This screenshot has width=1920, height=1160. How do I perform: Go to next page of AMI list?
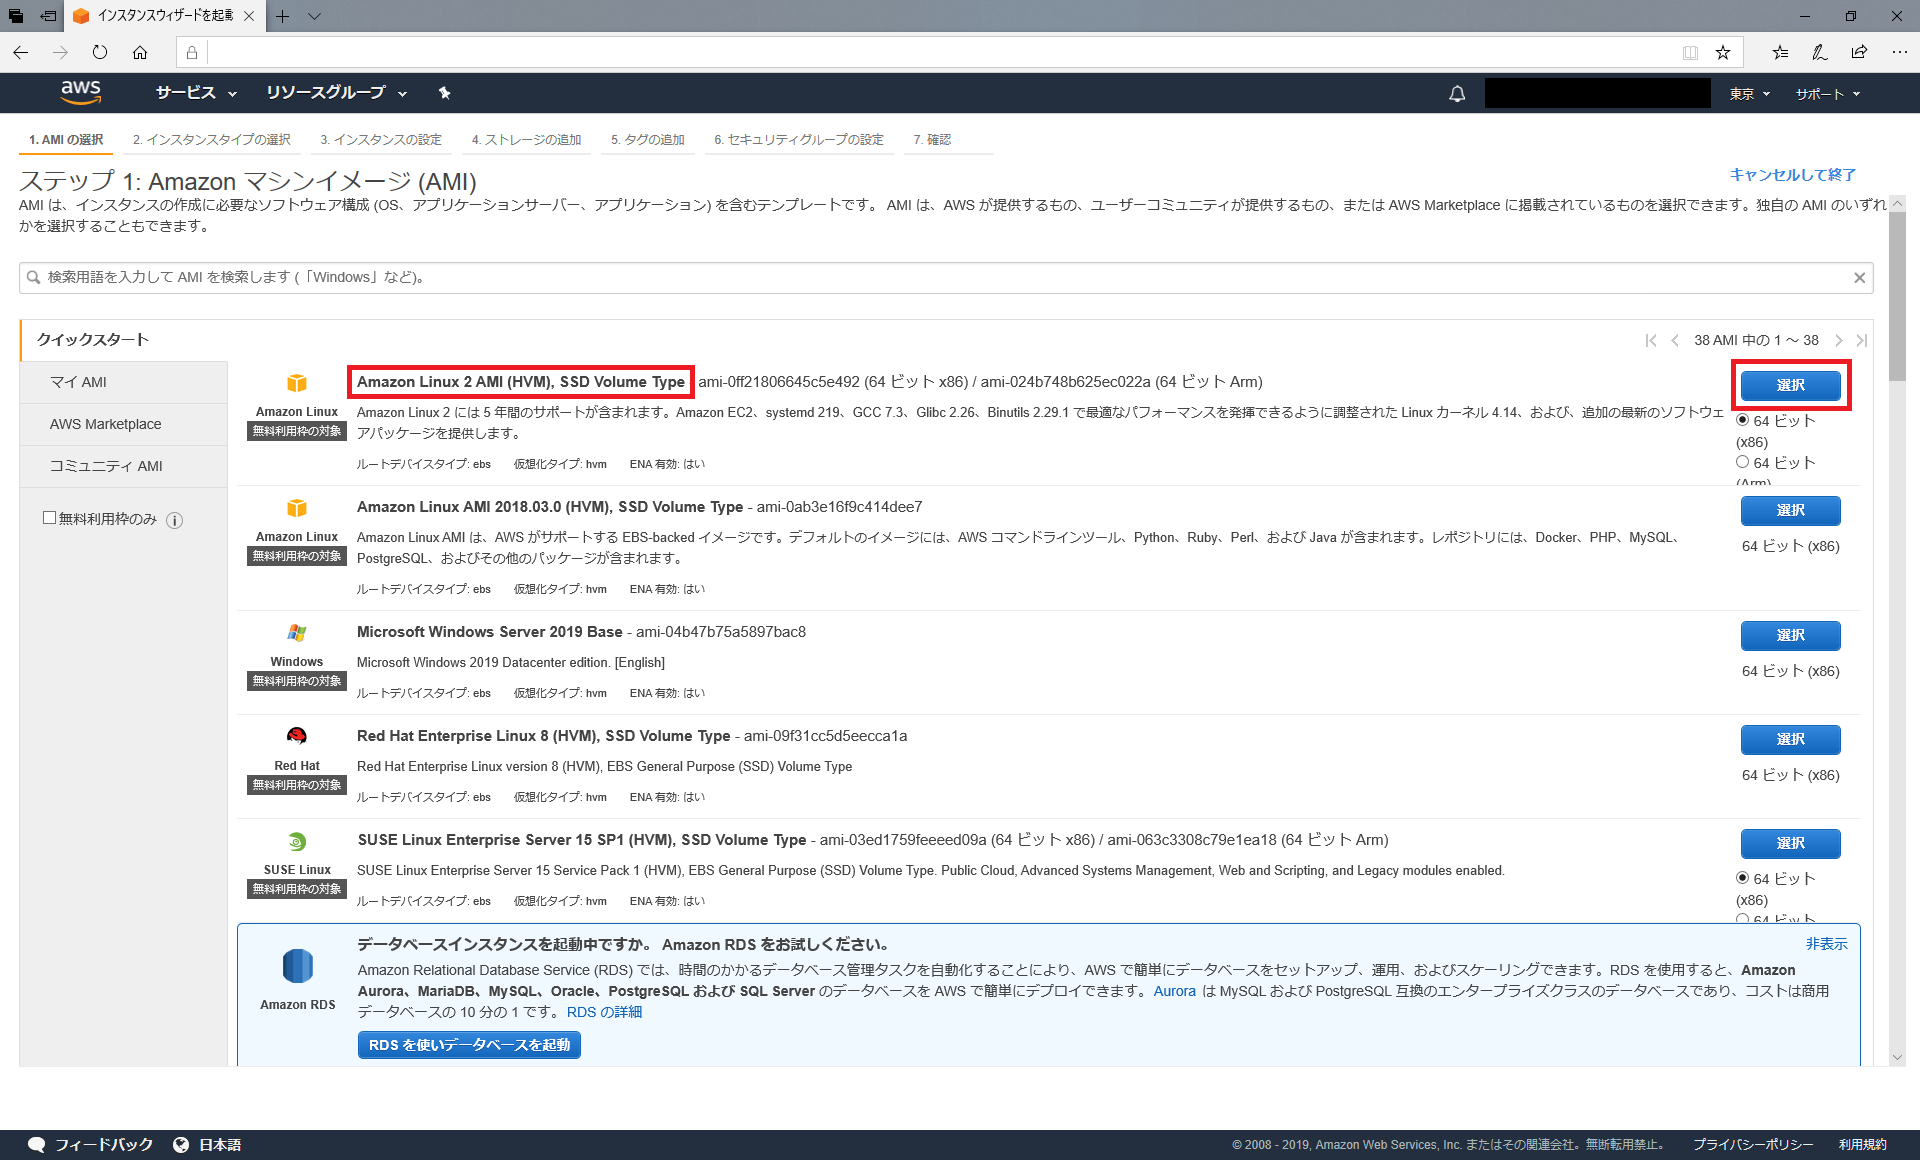(1838, 341)
